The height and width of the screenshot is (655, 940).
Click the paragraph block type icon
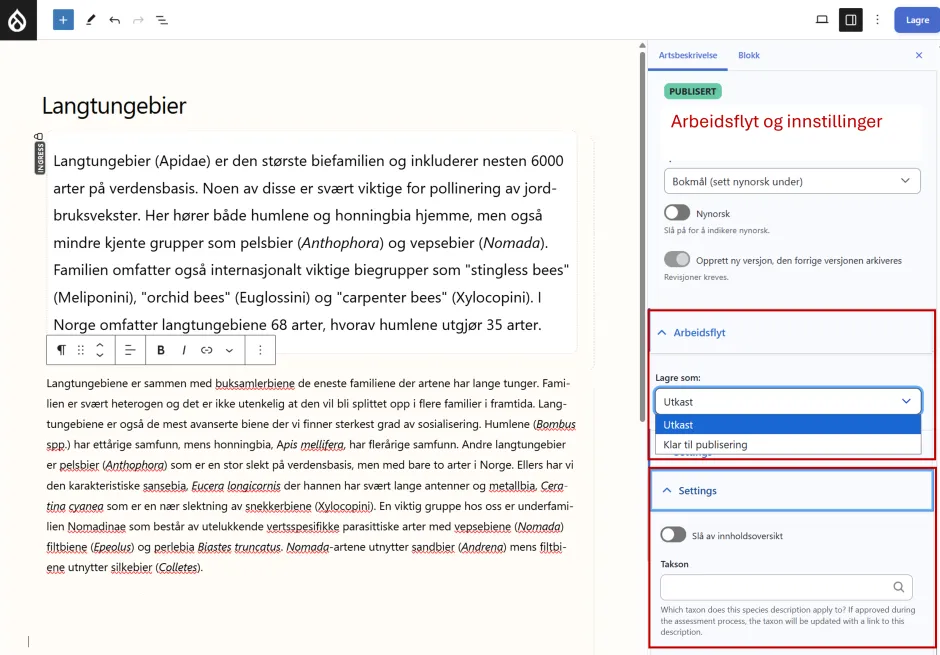click(61, 350)
